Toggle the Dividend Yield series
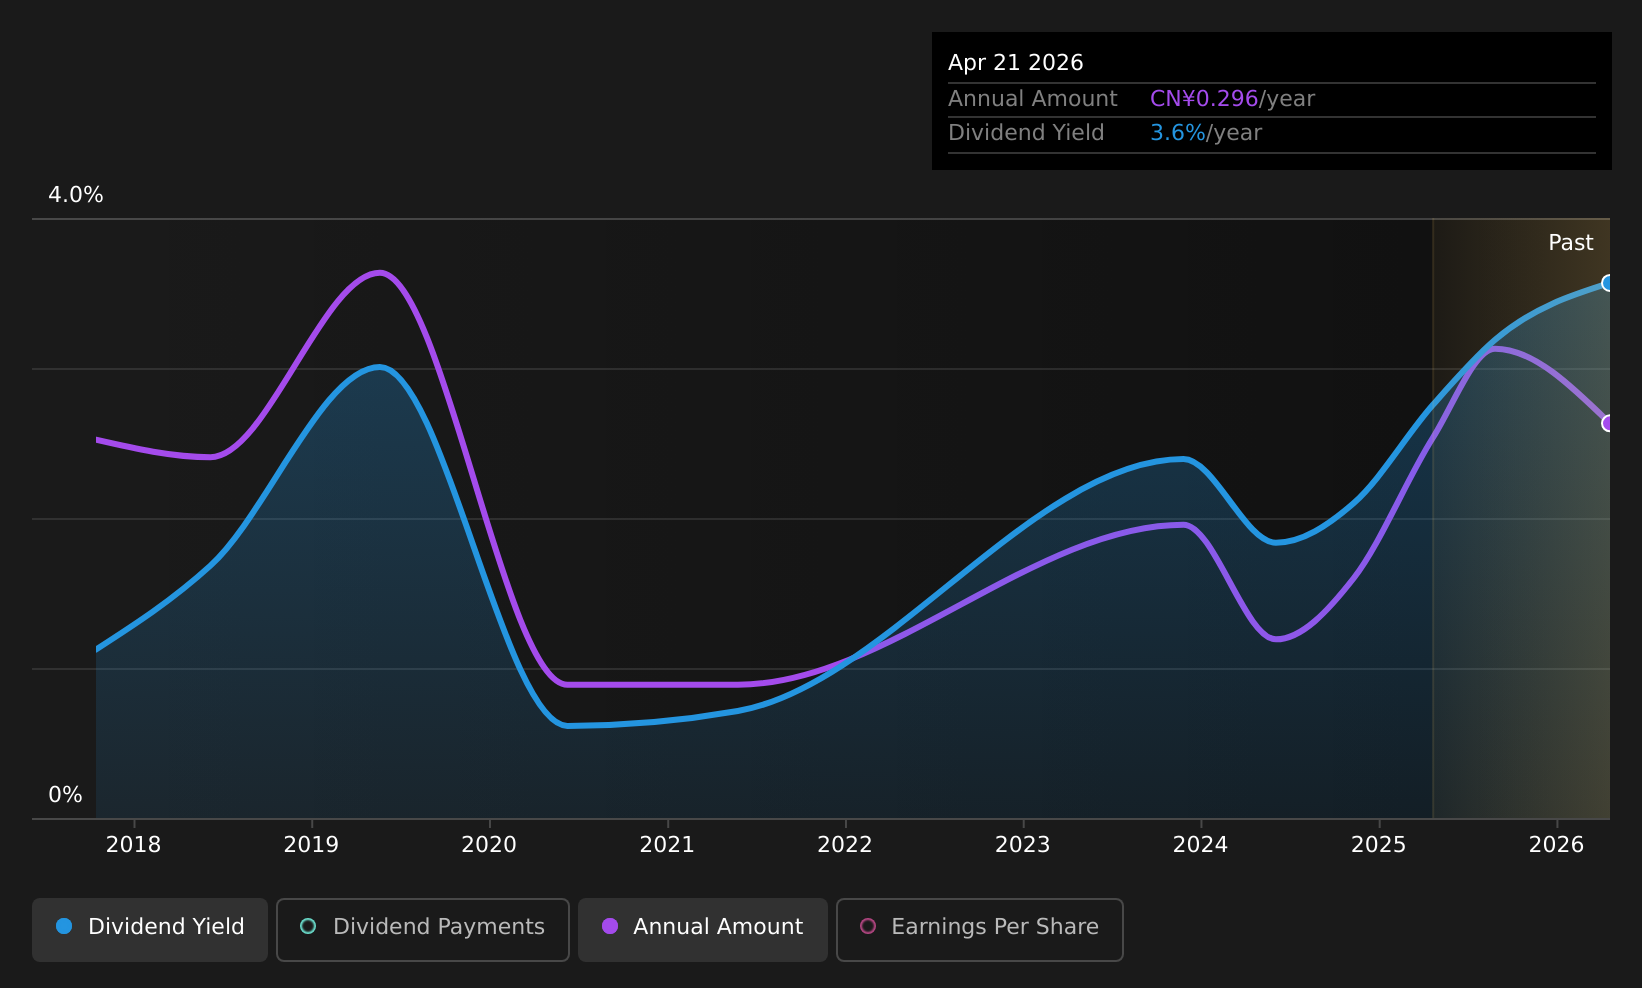Image resolution: width=1642 pixels, height=988 pixels. point(150,930)
